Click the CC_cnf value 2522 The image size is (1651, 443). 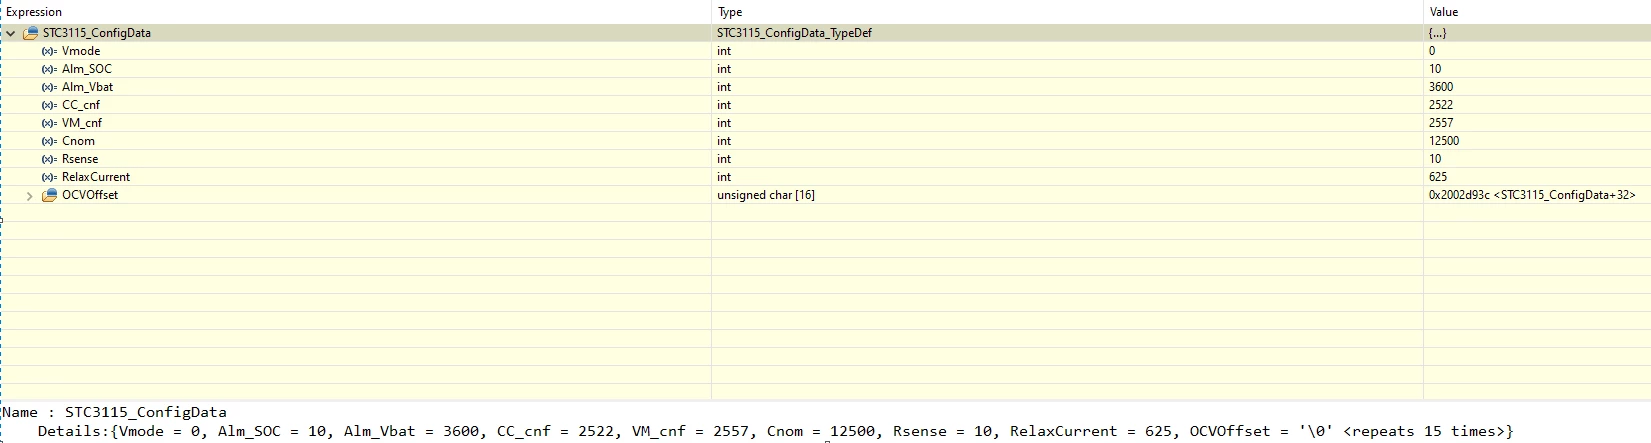[x=1441, y=105]
